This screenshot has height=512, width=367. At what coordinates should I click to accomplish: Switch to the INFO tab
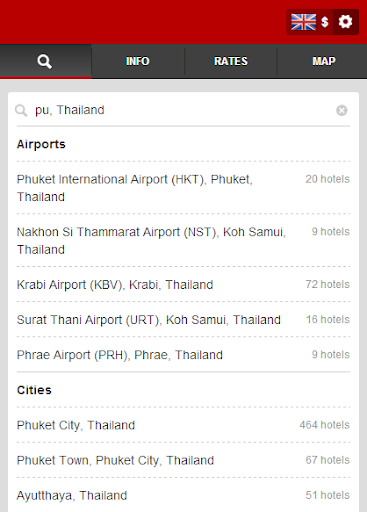click(138, 61)
